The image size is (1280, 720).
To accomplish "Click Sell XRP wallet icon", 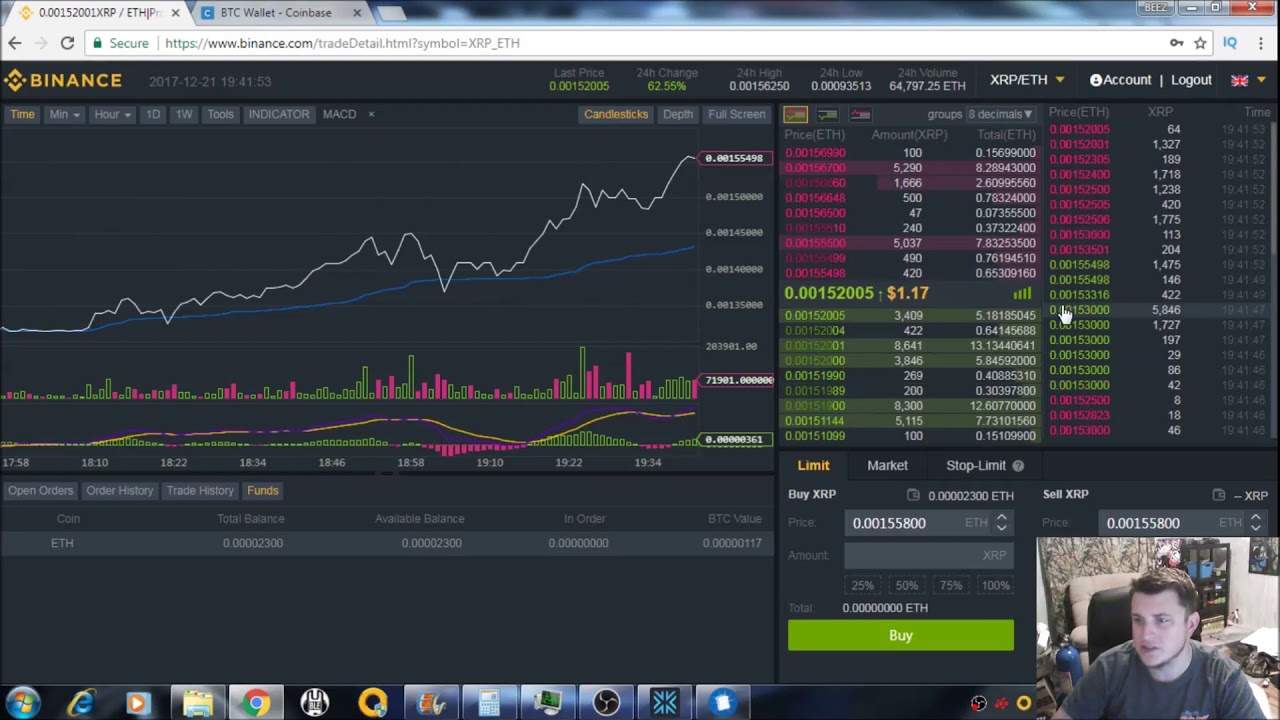I will click(x=1218, y=495).
